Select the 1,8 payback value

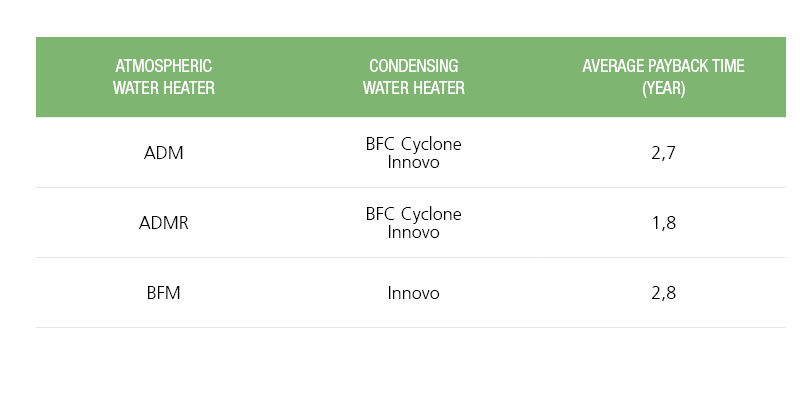[663, 223]
